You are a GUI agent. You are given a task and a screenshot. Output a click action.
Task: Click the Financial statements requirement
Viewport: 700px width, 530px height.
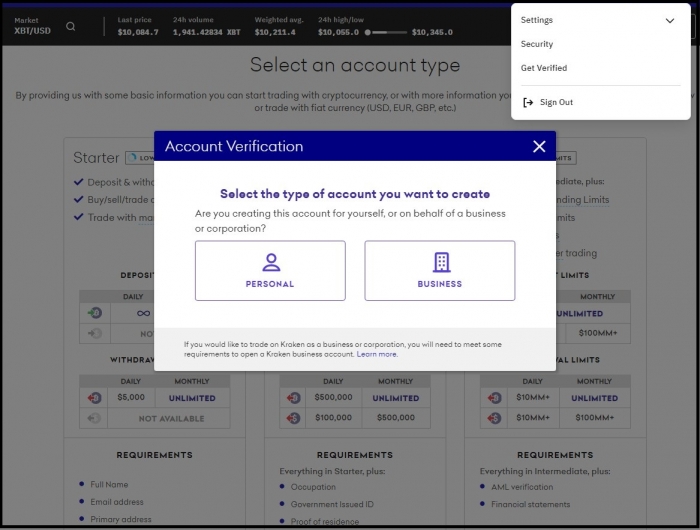pos(530,505)
